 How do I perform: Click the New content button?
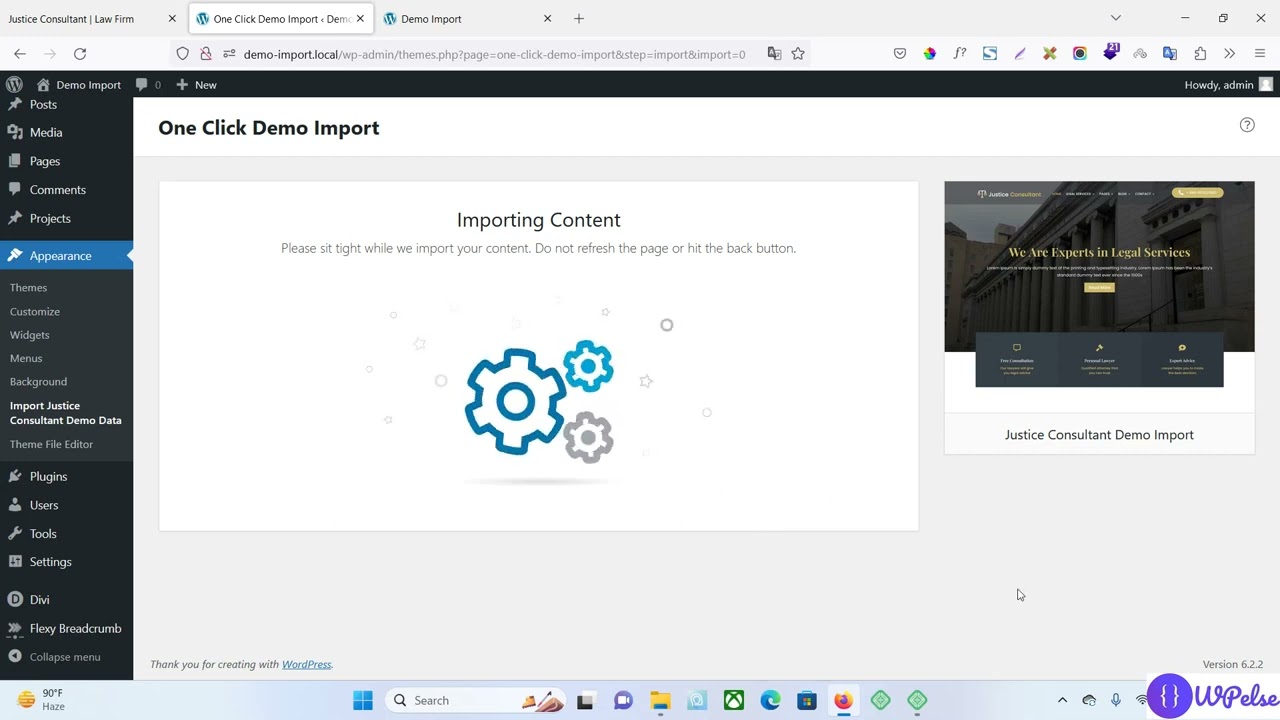click(x=196, y=85)
